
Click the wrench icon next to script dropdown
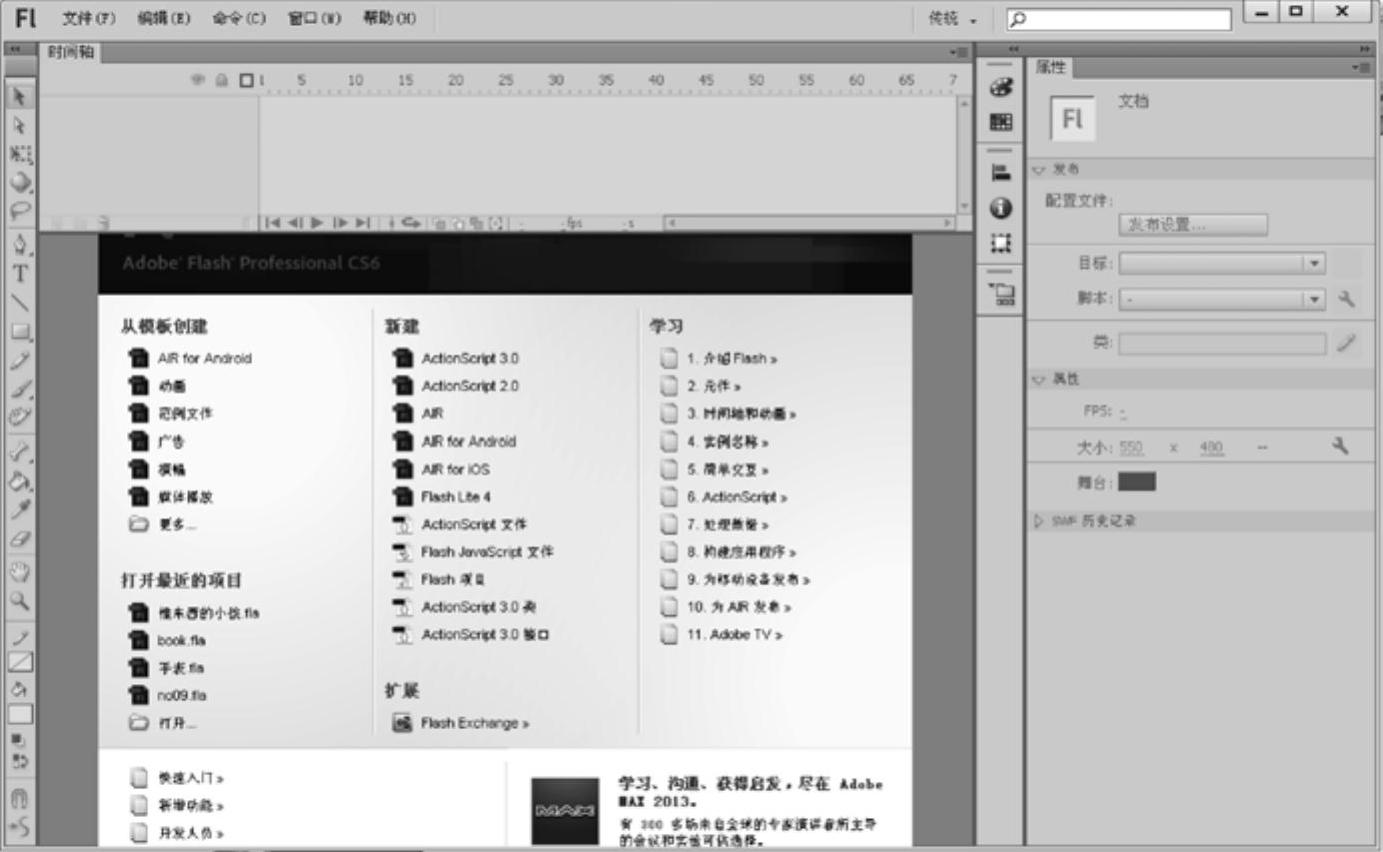[1347, 298]
